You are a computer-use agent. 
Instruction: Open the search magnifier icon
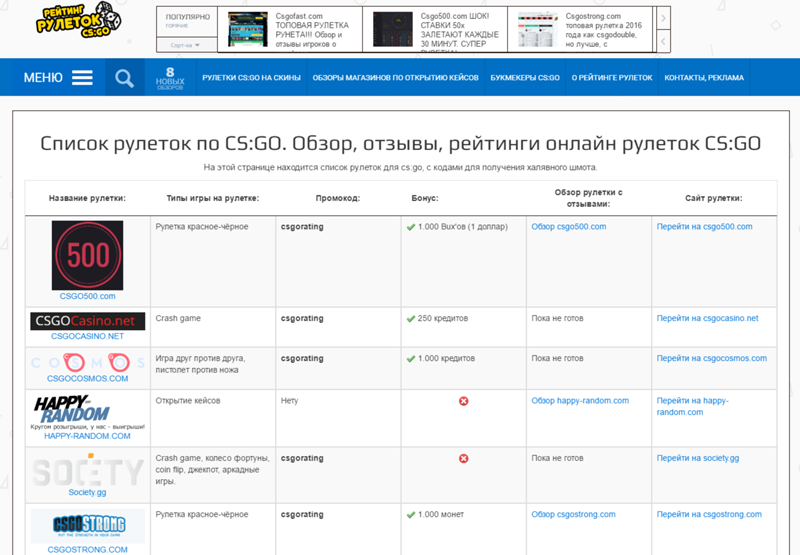pyautogui.click(x=124, y=78)
